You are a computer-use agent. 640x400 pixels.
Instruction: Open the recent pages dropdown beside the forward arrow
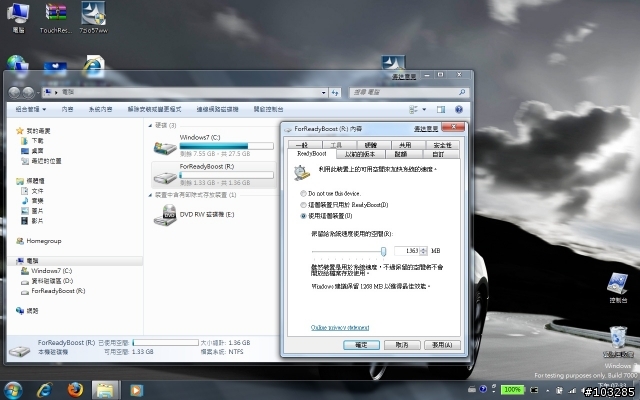[x=38, y=93]
